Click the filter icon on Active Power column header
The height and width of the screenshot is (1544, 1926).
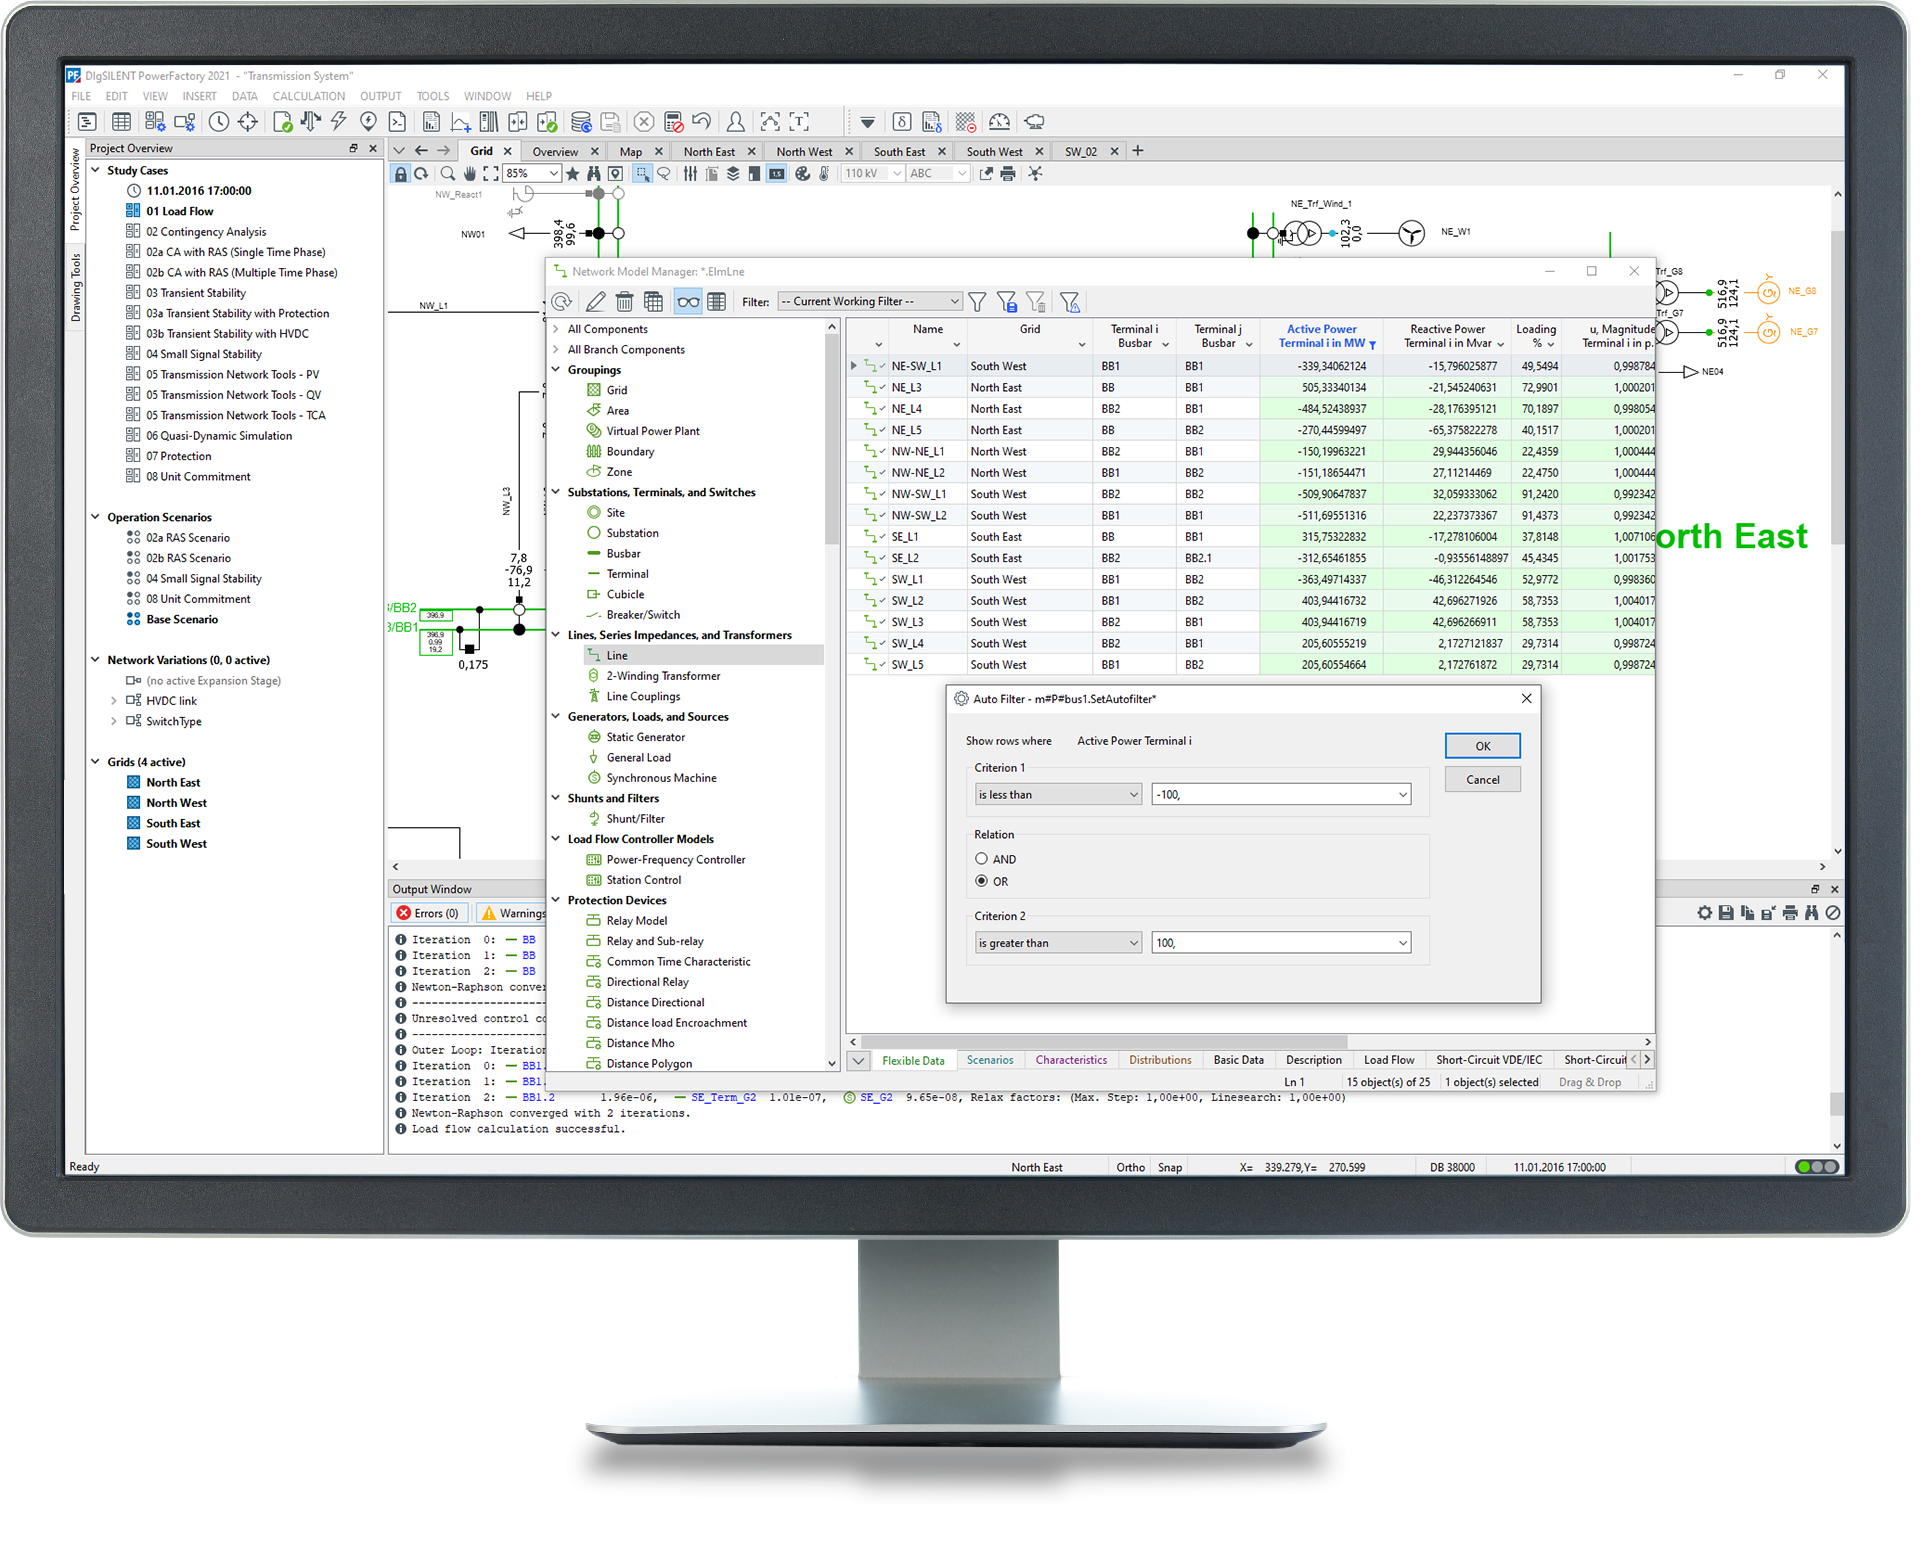(1373, 346)
